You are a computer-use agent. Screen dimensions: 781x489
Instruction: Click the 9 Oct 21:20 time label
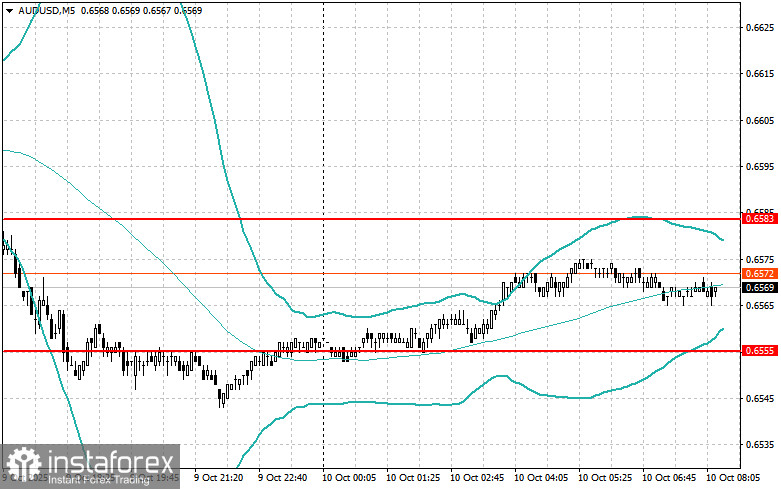(219, 478)
